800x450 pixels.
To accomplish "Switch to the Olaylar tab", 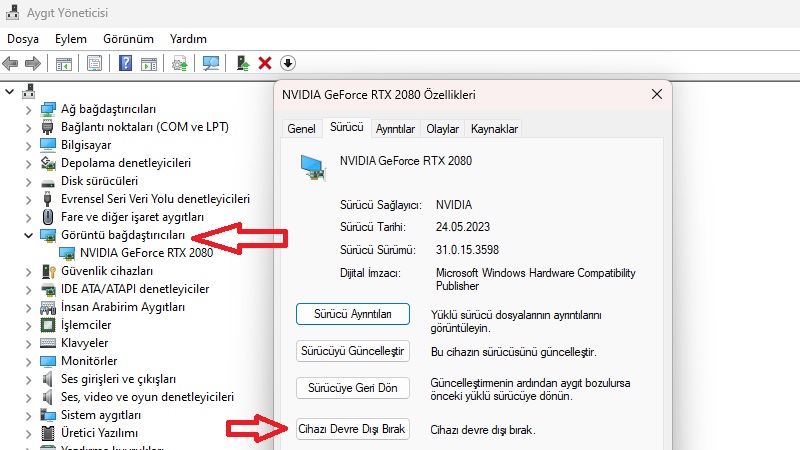I will coord(442,129).
